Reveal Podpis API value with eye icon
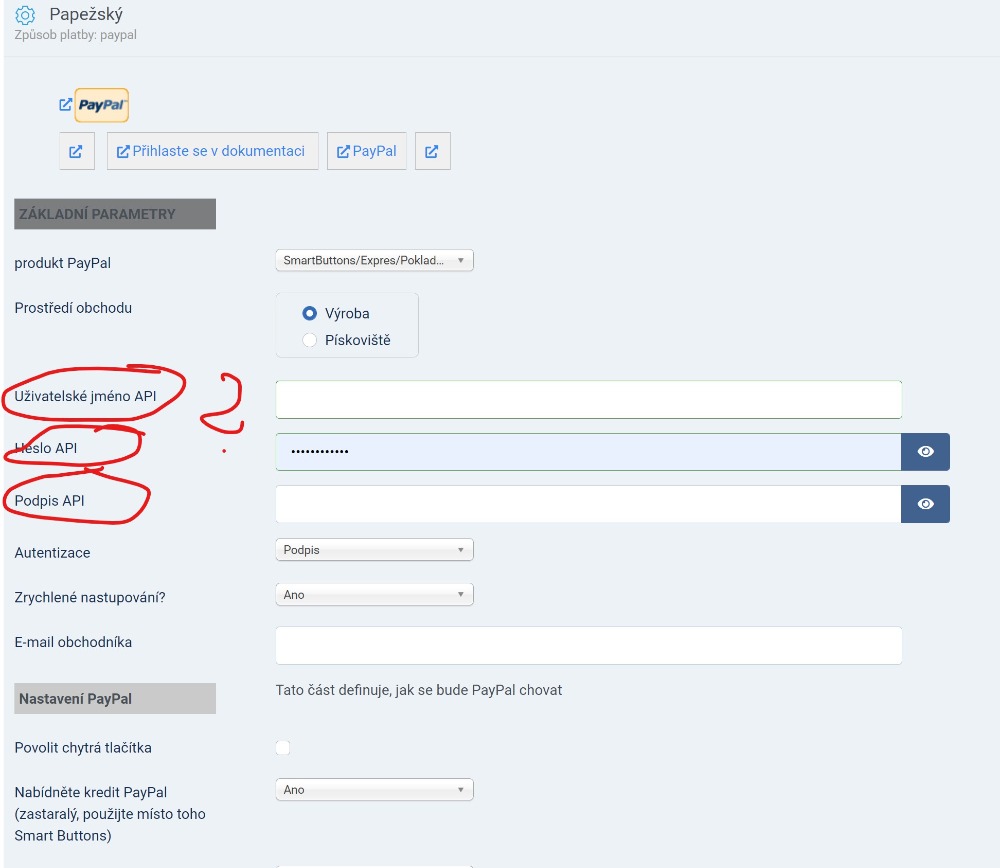This screenshot has height=868, width=1000. click(x=925, y=504)
